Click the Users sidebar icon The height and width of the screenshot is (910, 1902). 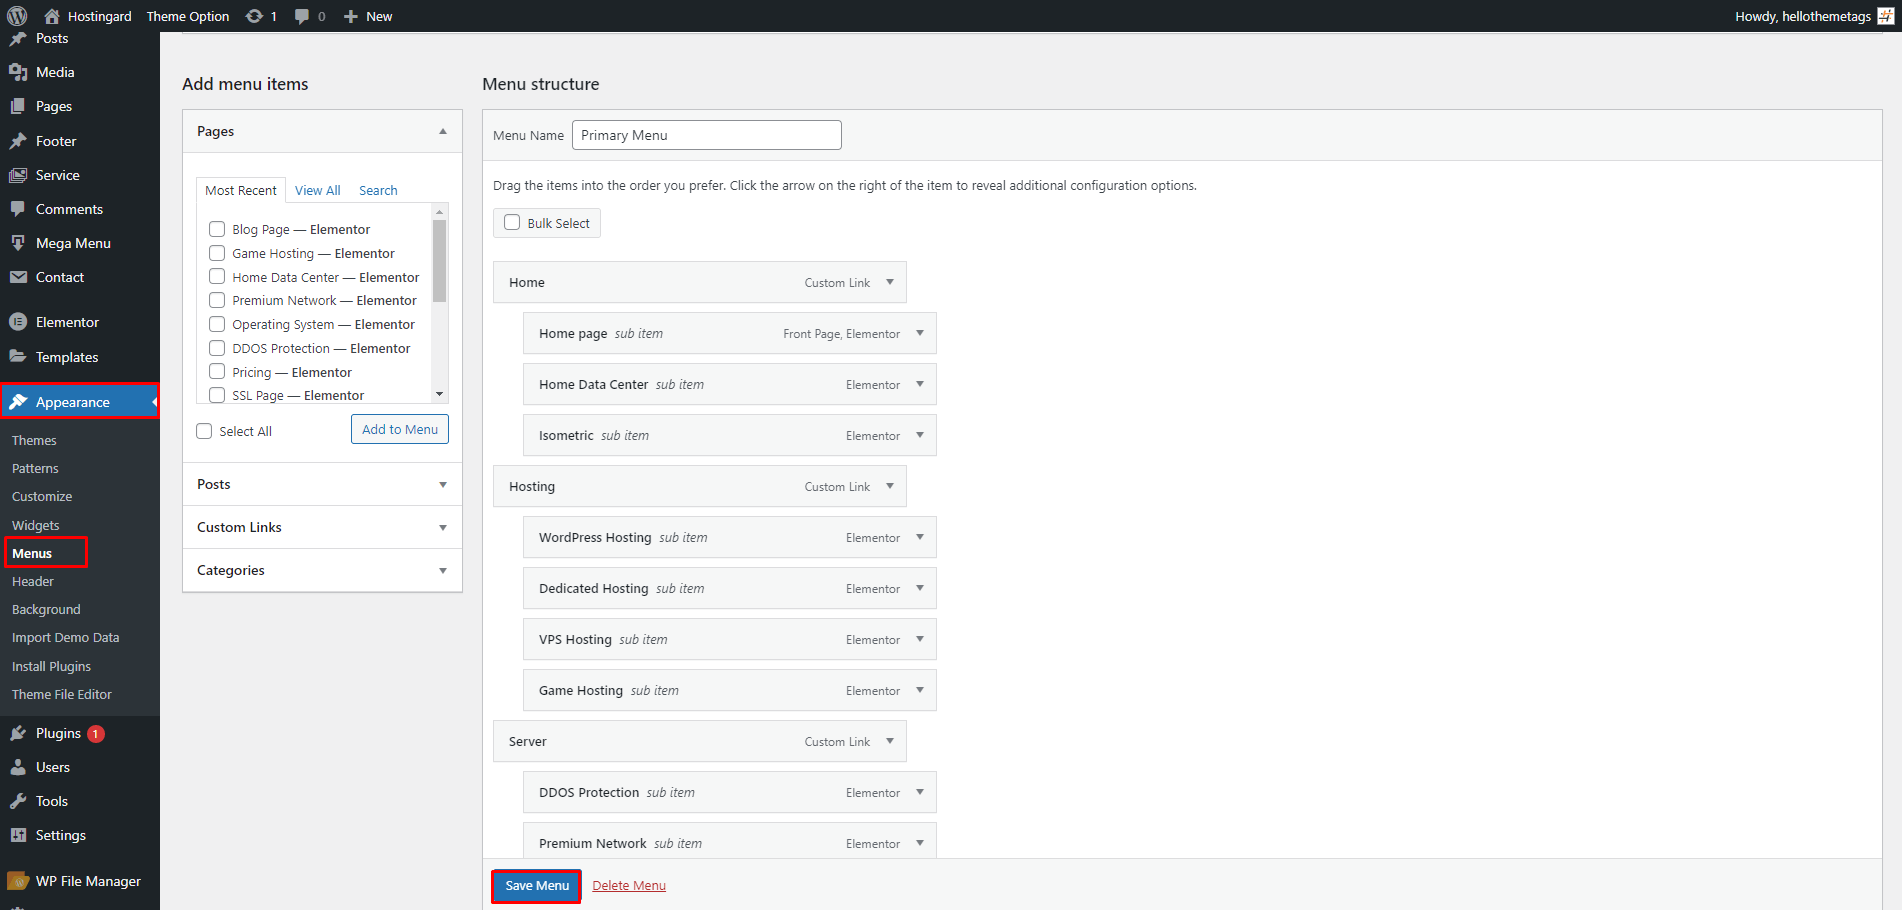pos(18,767)
